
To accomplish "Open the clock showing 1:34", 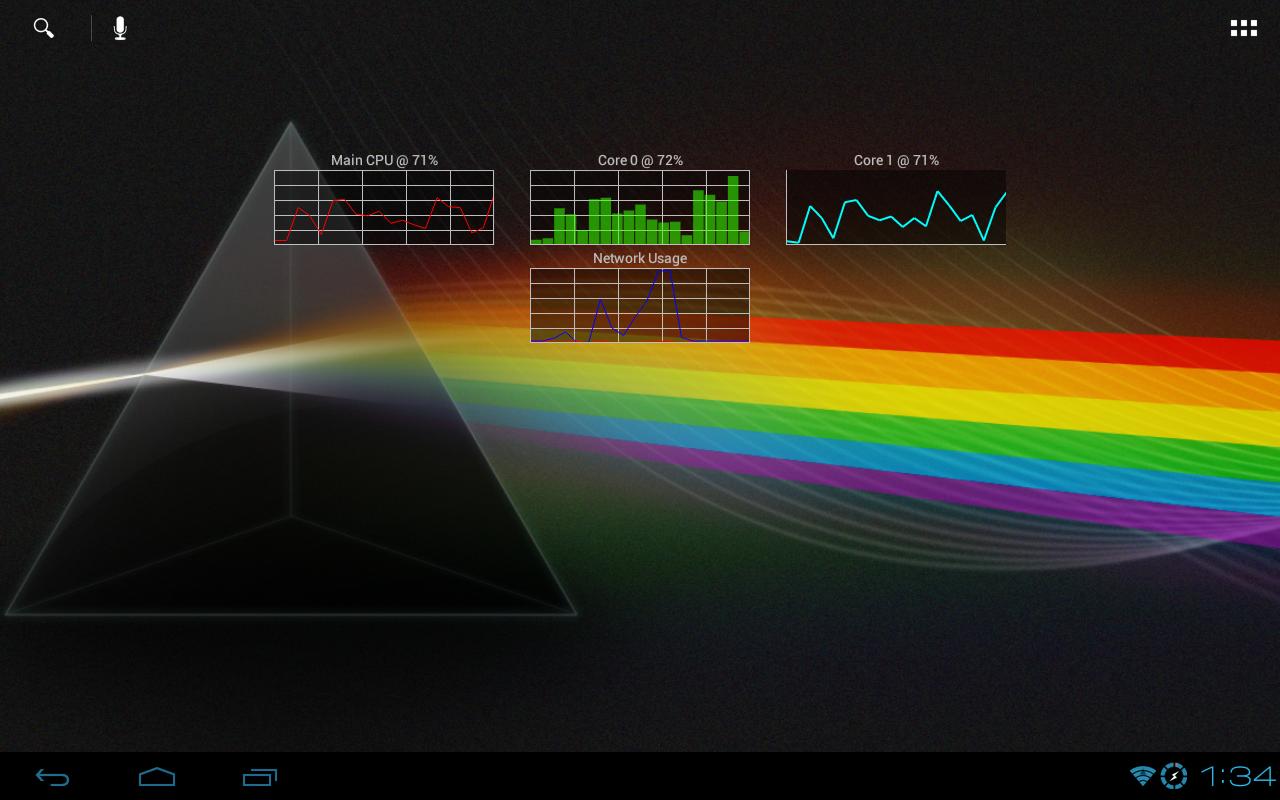I will coord(1238,776).
